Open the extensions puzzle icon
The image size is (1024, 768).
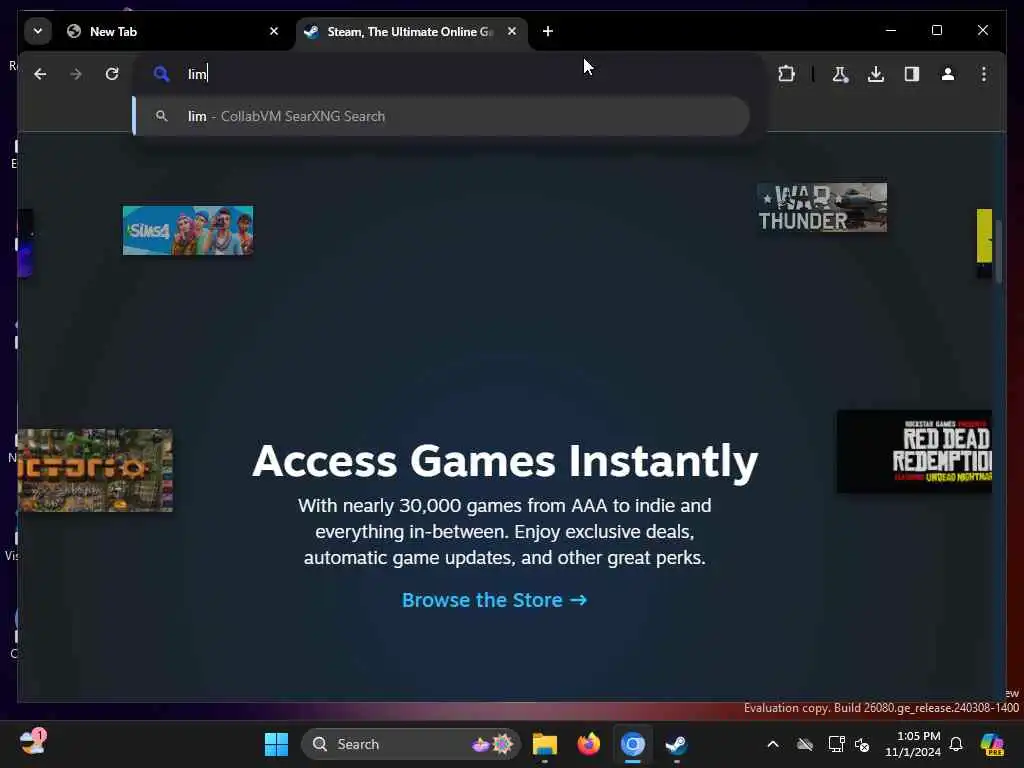(786, 74)
